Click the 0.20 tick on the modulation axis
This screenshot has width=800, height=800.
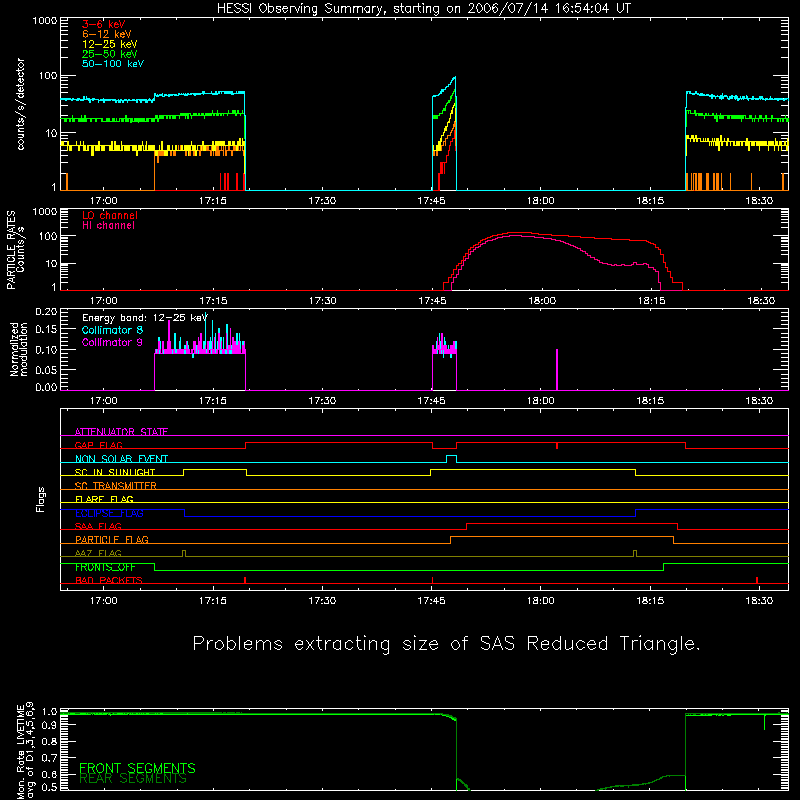coord(46,312)
